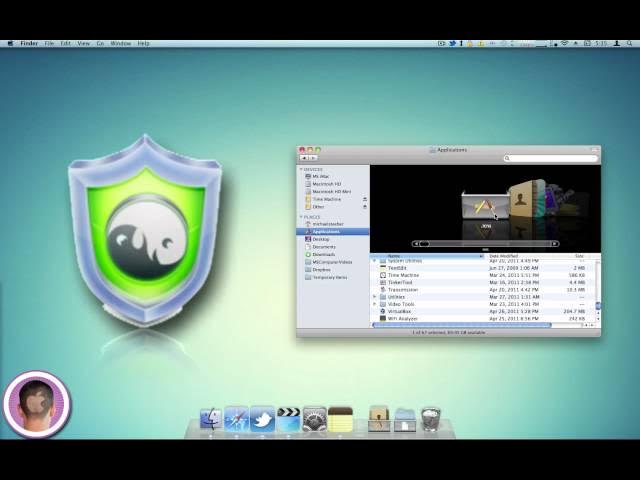Select Downloads in the sidebar
This screenshot has width=640, height=480.
coord(324,254)
